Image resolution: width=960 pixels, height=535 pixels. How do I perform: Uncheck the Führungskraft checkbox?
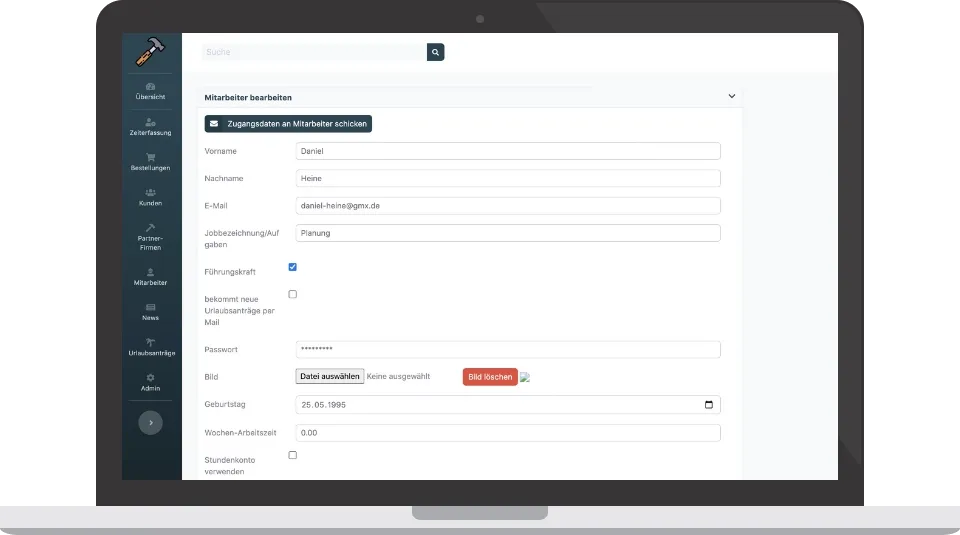coord(293,267)
